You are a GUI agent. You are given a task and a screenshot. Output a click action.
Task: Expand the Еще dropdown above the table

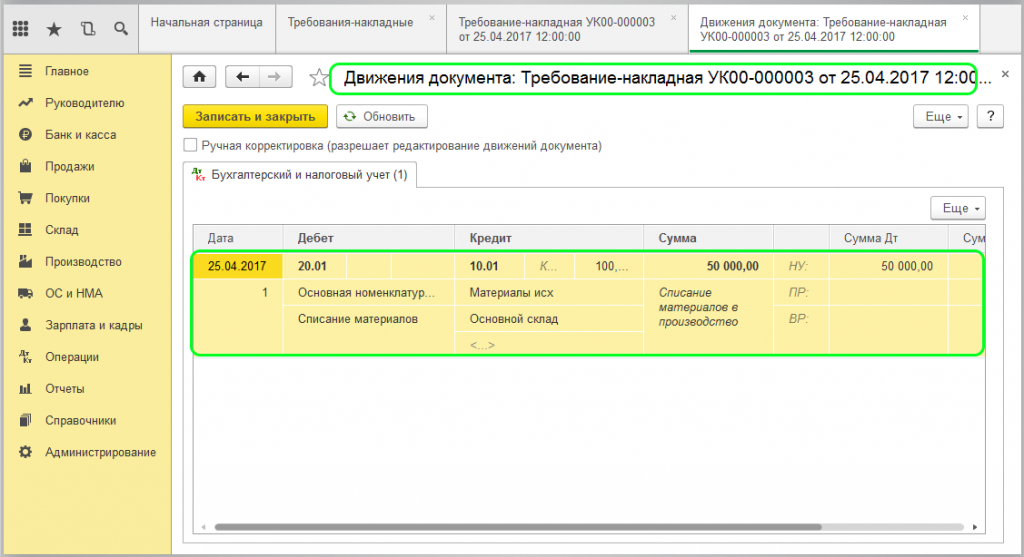click(957, 208)
